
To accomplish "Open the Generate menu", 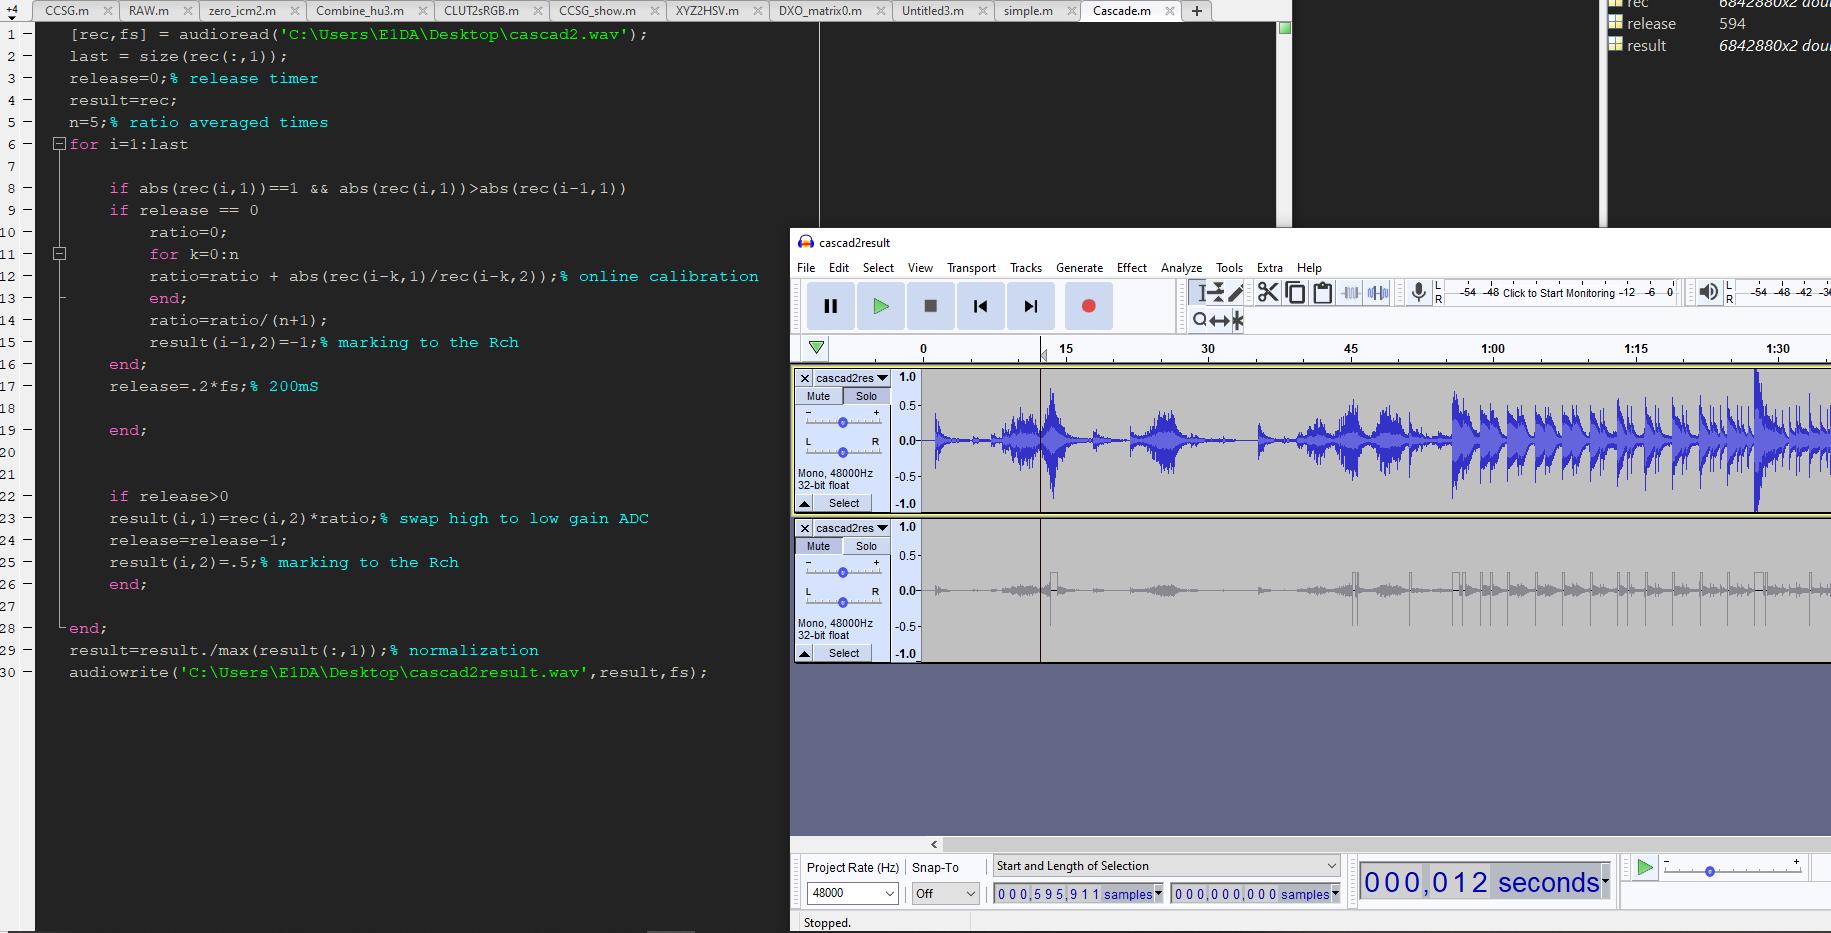I will (1079, 268).
